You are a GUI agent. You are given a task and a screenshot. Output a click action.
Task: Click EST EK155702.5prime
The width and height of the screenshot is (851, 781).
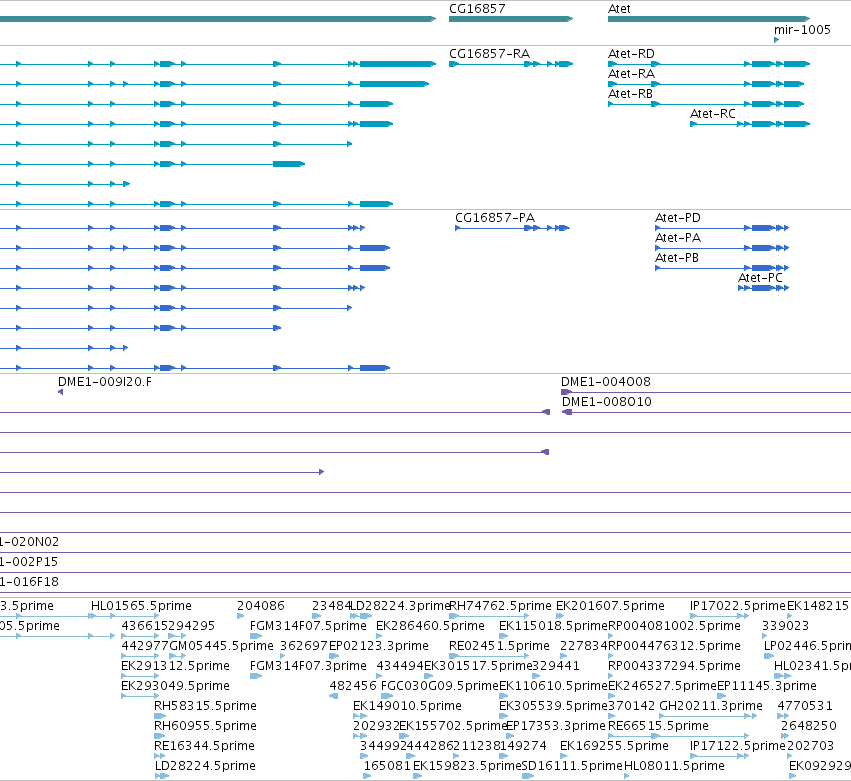453,726
